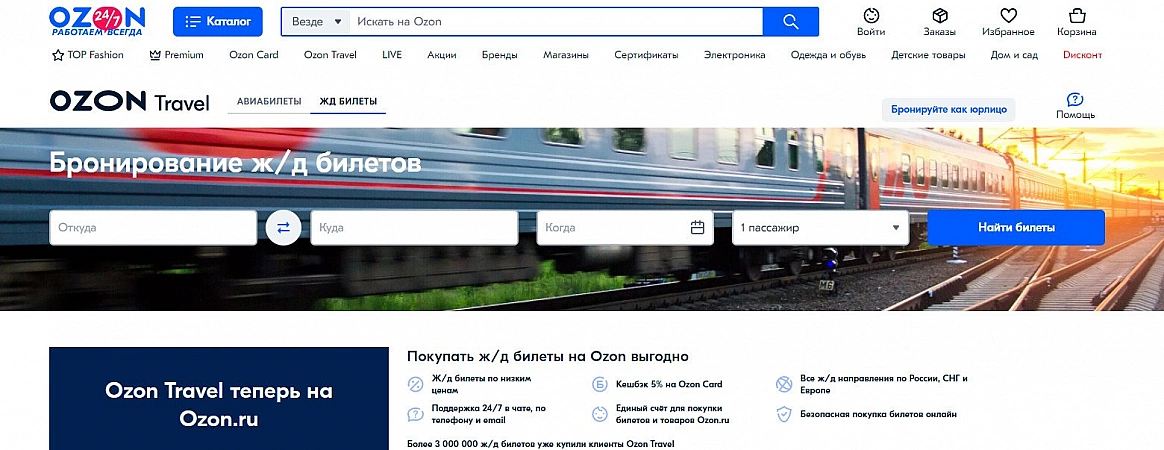Open Избранное favorites heart icon

pyautogui.click(x=1008, y=17)
